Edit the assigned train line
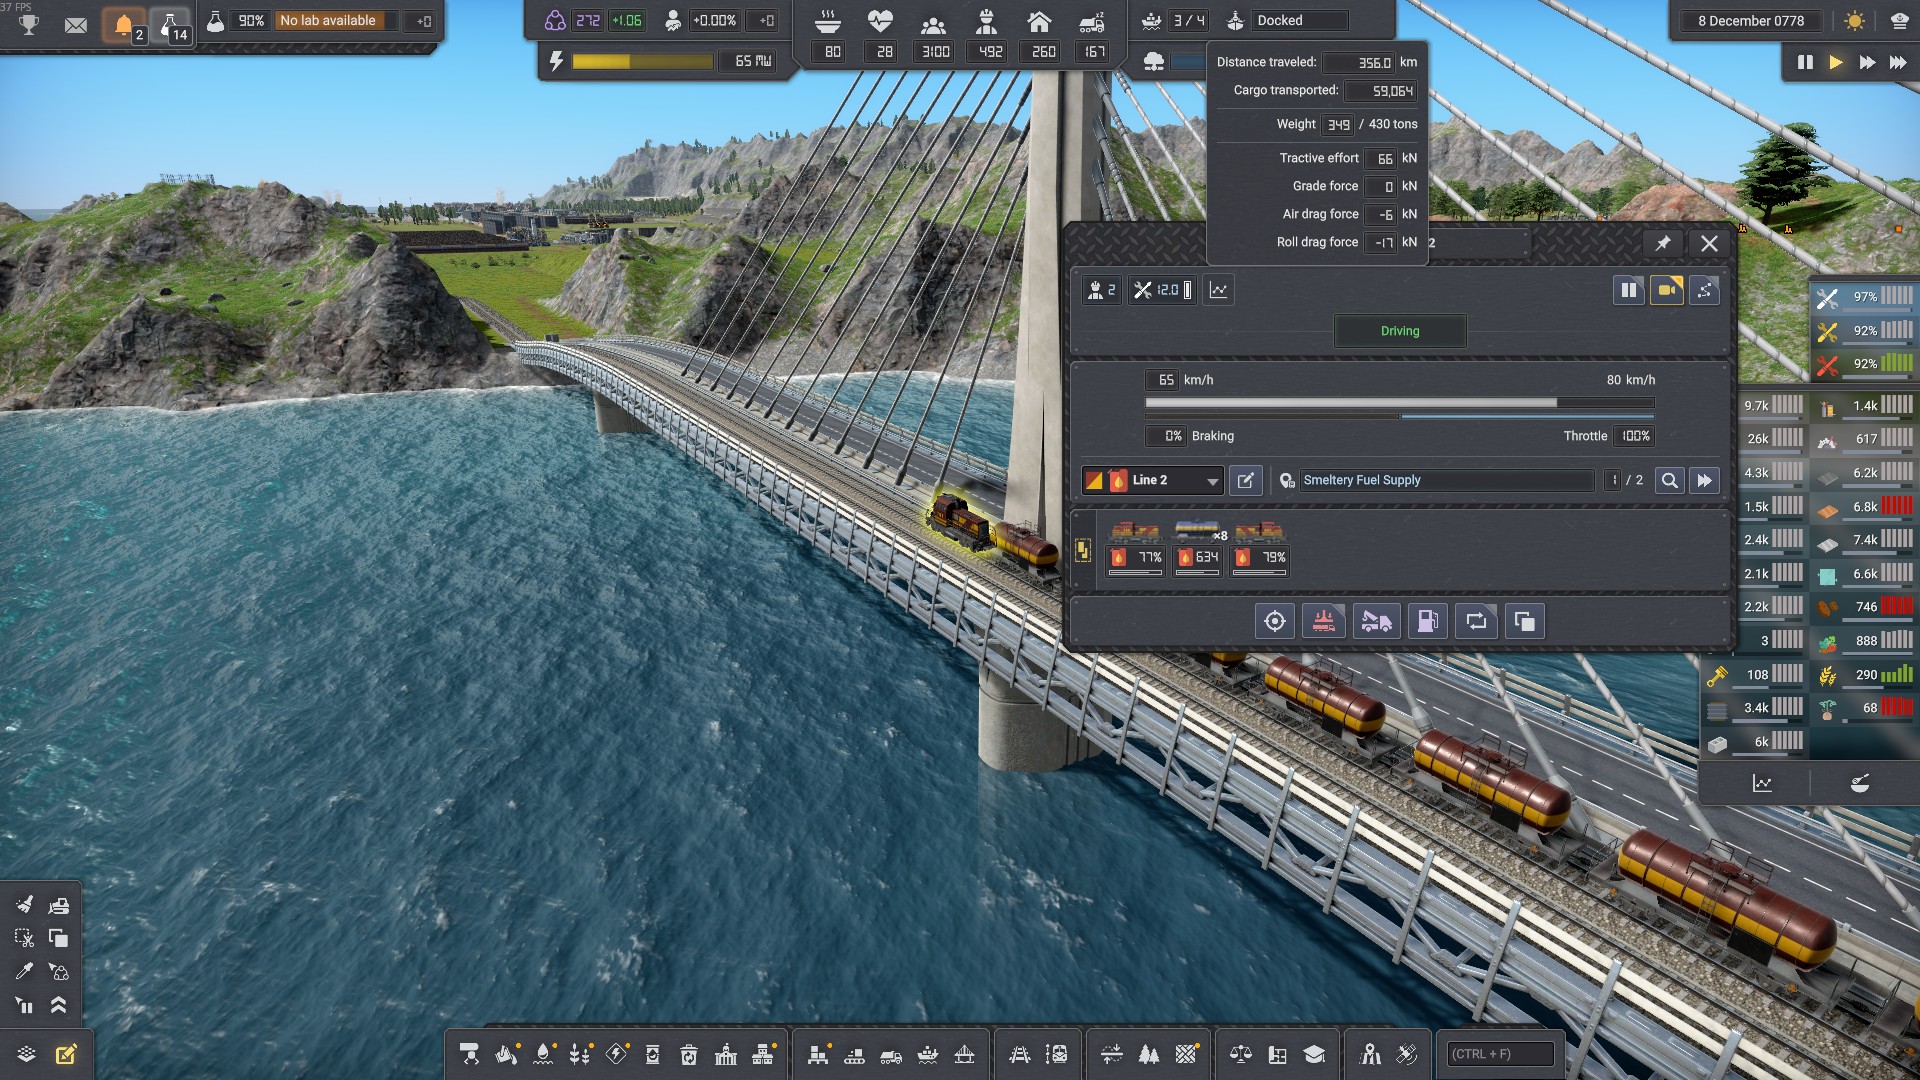 point(1245,481)
